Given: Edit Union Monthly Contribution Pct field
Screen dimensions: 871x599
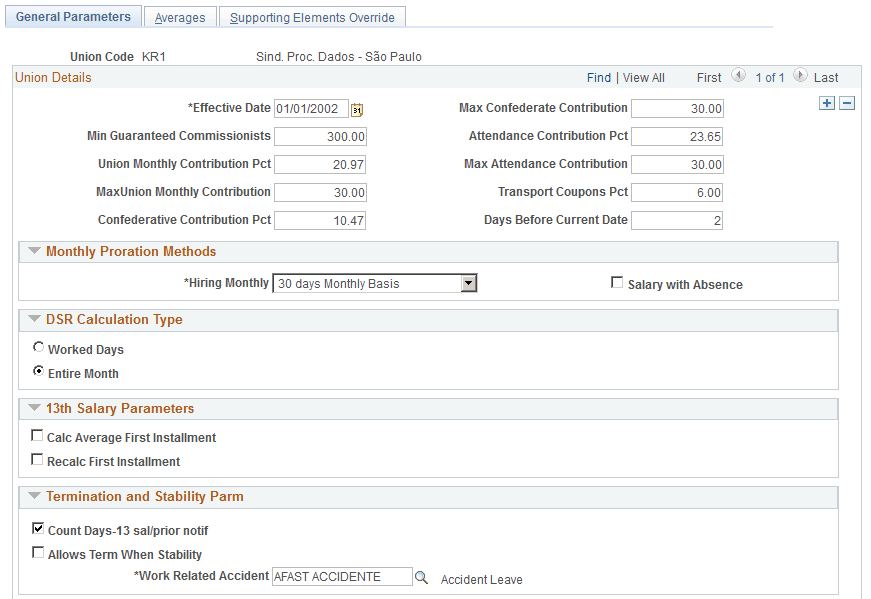Looking at the screenshot, I should pos(320,164).
